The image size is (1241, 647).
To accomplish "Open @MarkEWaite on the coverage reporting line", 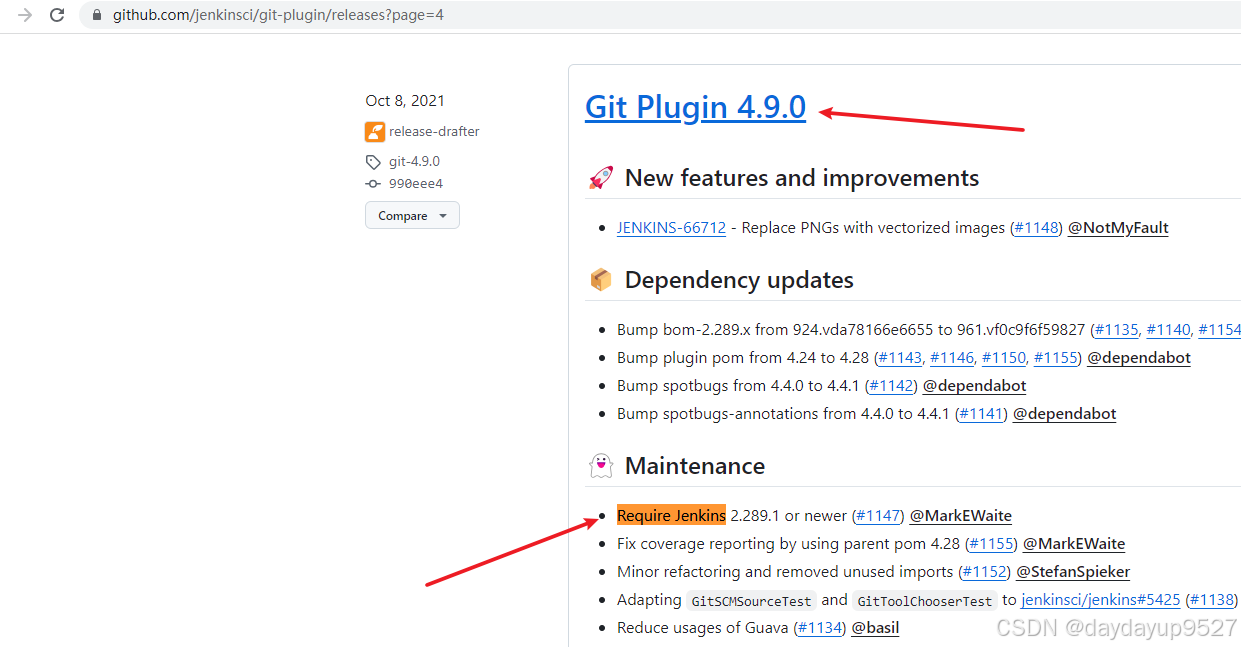I will pos(1074,544).
